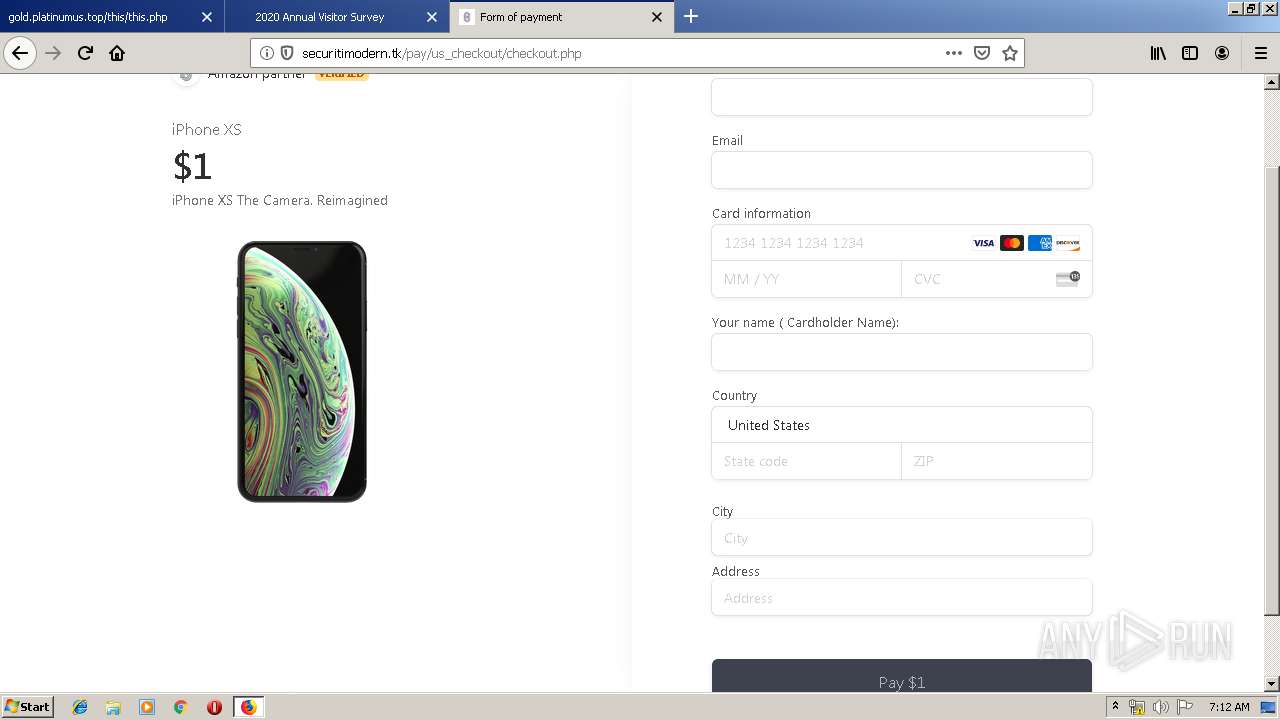
Task: Click the iPhone XS product title
Action: click(x=207, y=129)
